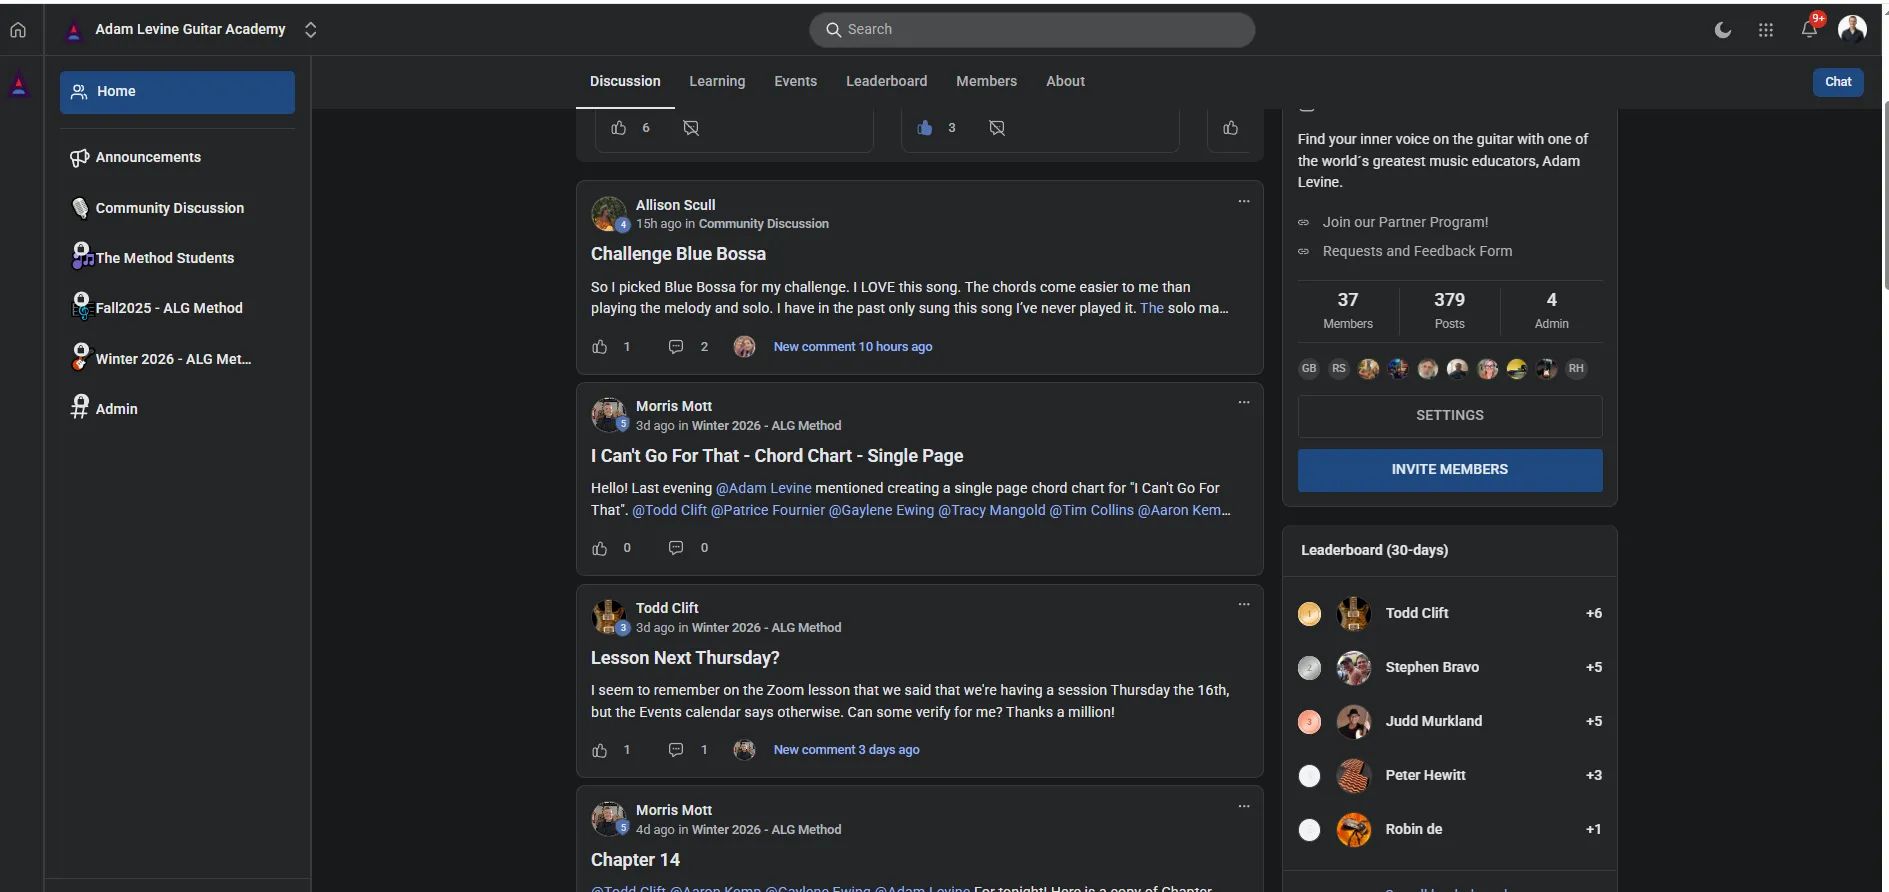Select the academy logo in the narrow left rail
The image size is (1889, 892).
pos(19,86)
